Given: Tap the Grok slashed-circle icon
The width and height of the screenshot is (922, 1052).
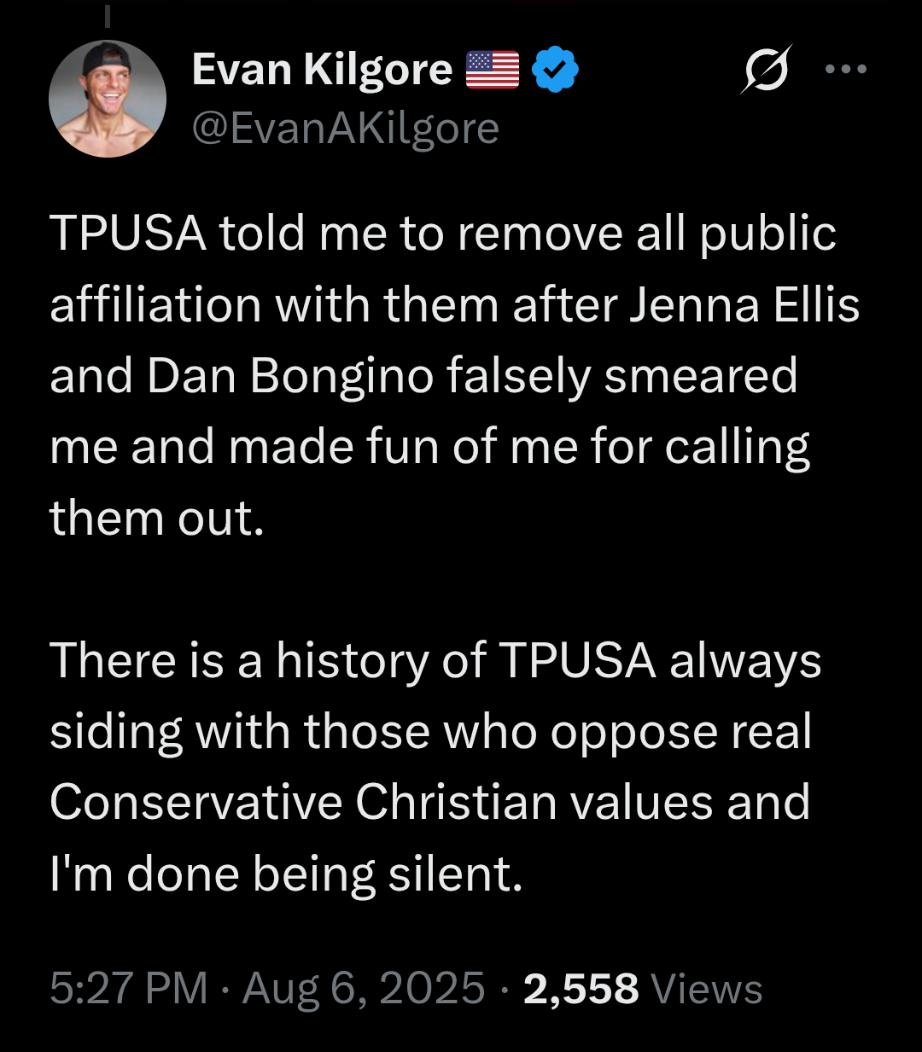Looking at the screenshot, I should tap(761, 72).
